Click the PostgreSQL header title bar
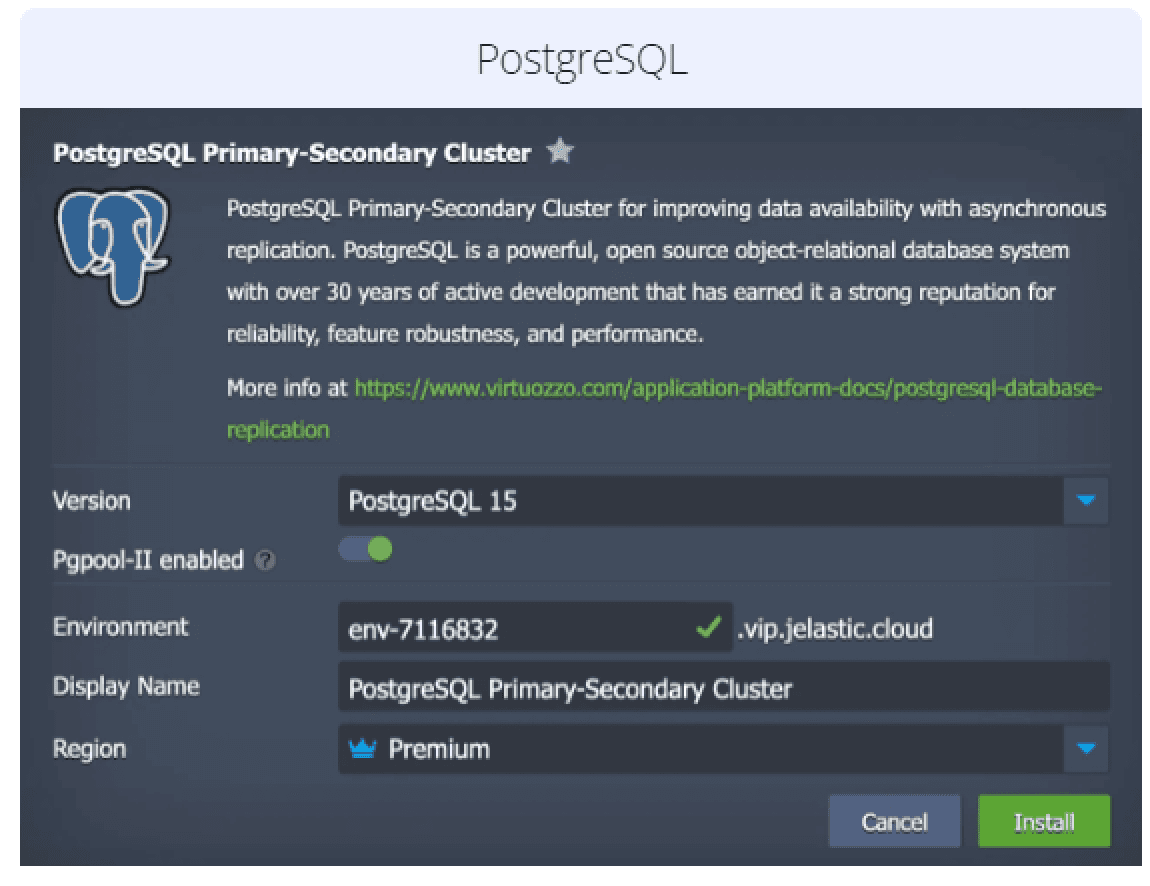The image size is (1150, 886). click(581, 59)
